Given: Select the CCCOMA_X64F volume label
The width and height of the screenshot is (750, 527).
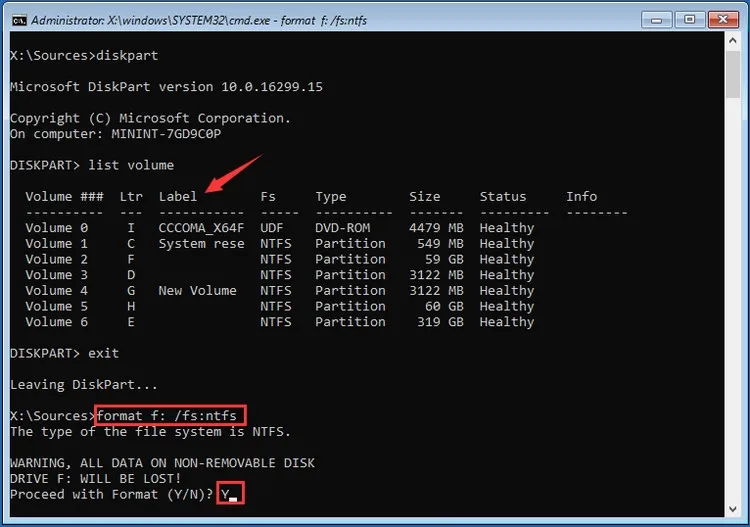Looking at the screenshot, I should (x=201, y=228).
